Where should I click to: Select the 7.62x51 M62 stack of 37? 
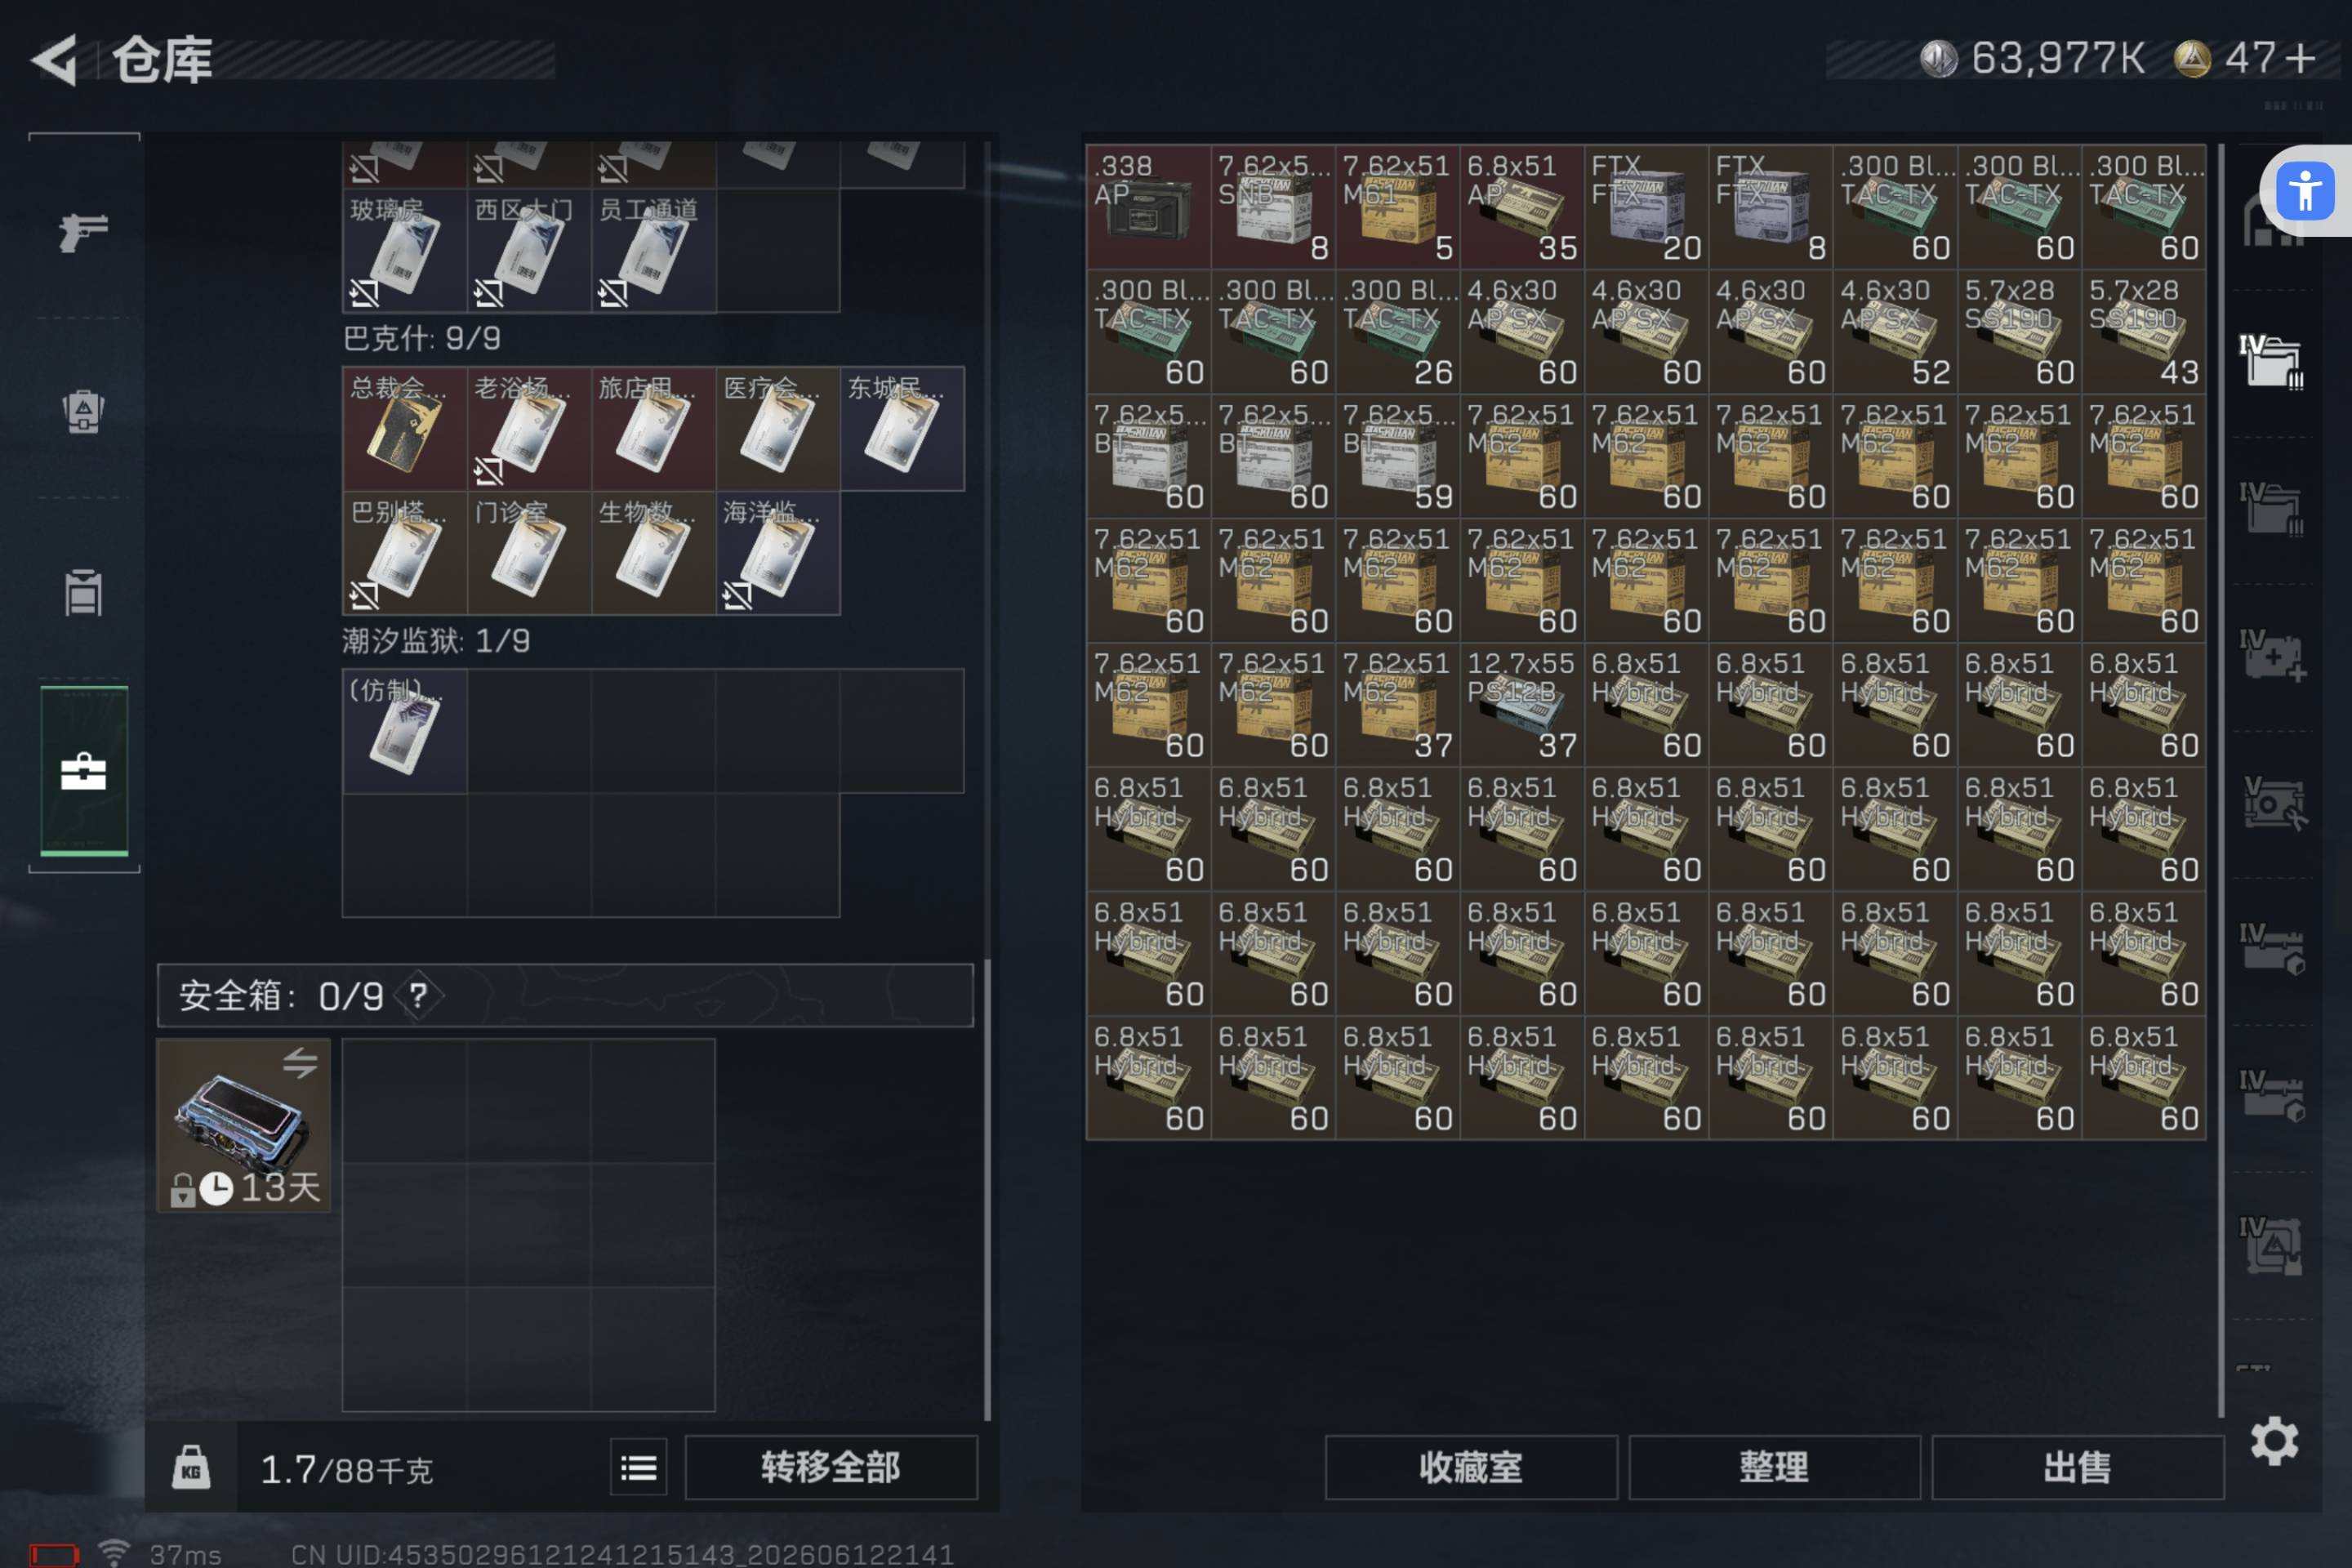(x=1397, y=705)
